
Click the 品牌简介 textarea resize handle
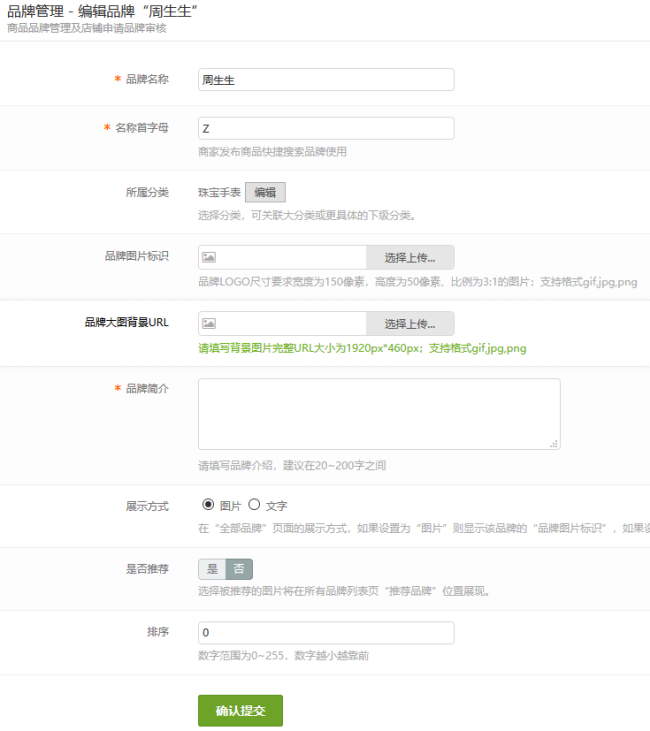[x=553, y=444]
